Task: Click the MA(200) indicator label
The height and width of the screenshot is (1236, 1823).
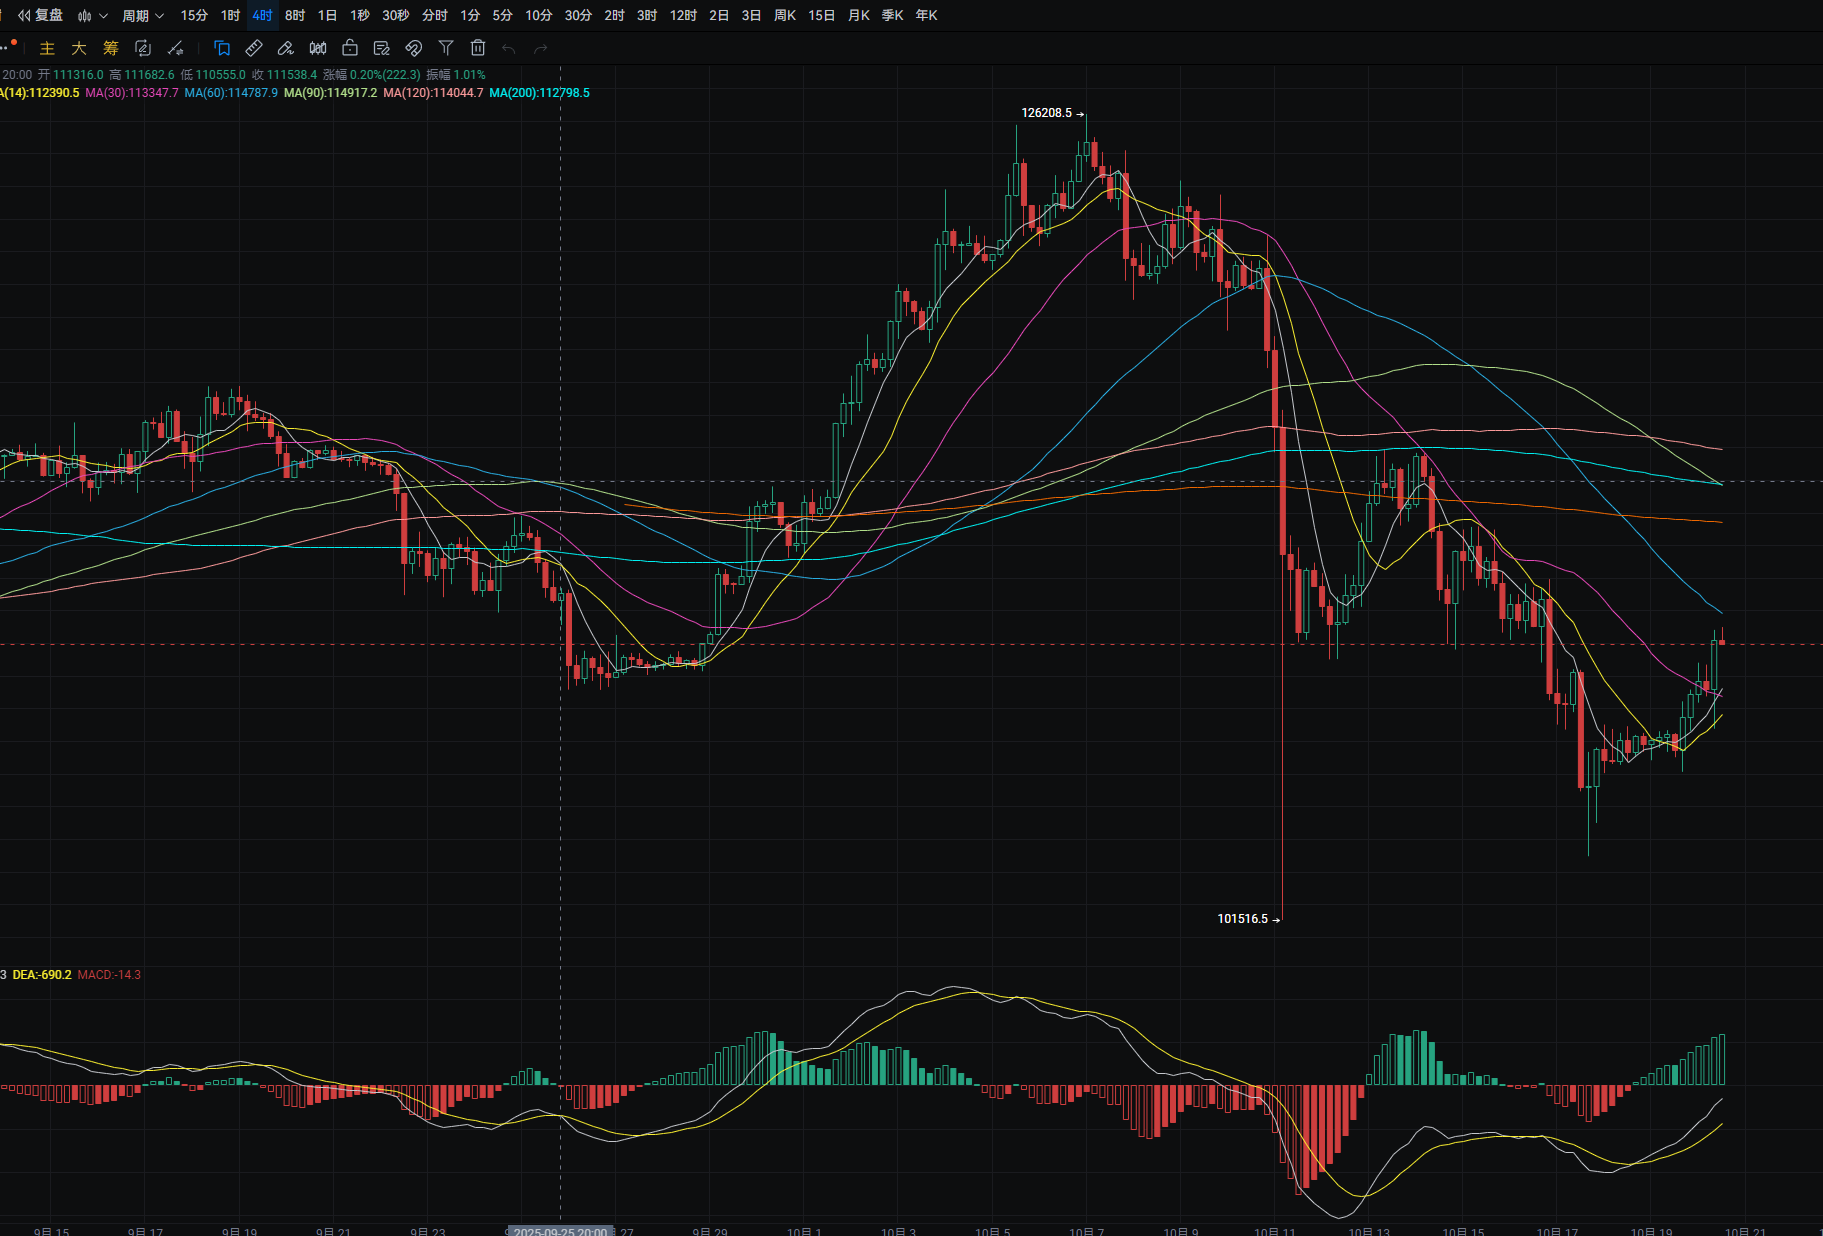Action: (539, 93)
